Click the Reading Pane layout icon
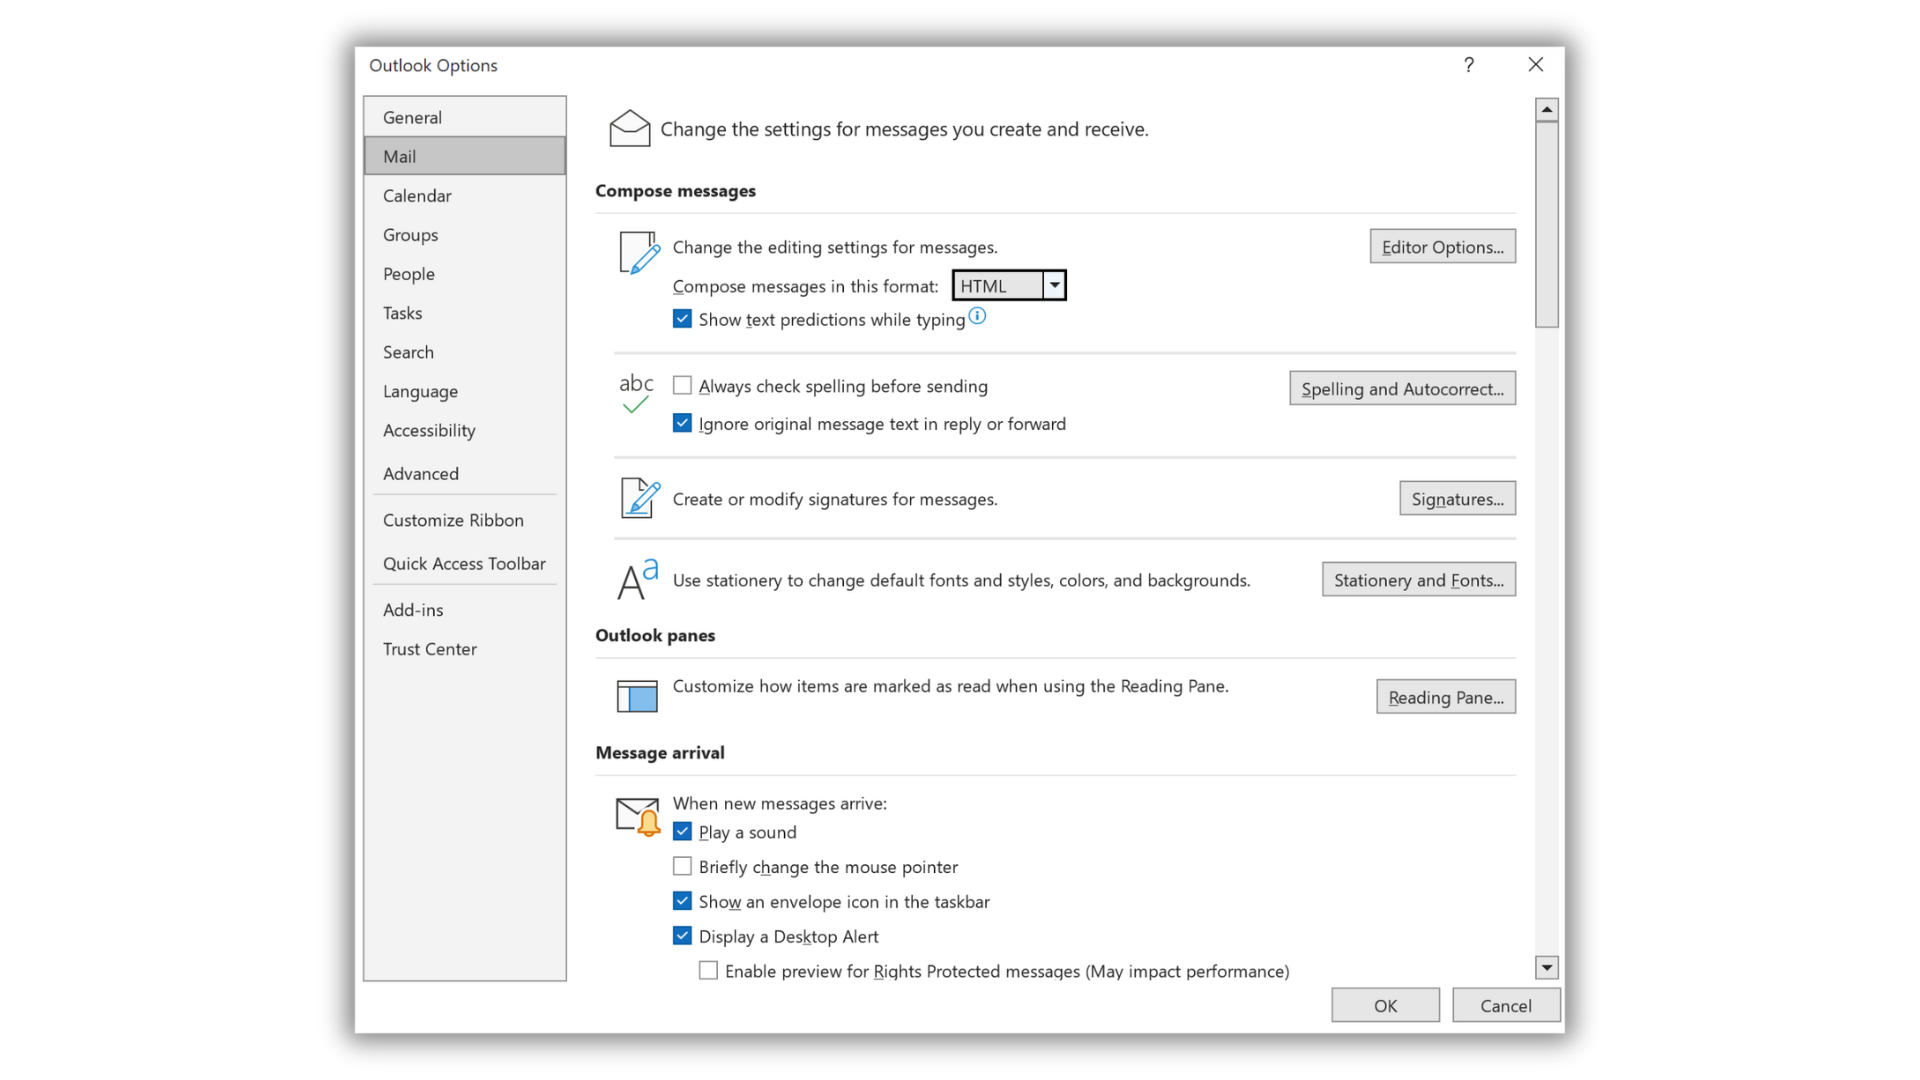 [637, 696]
